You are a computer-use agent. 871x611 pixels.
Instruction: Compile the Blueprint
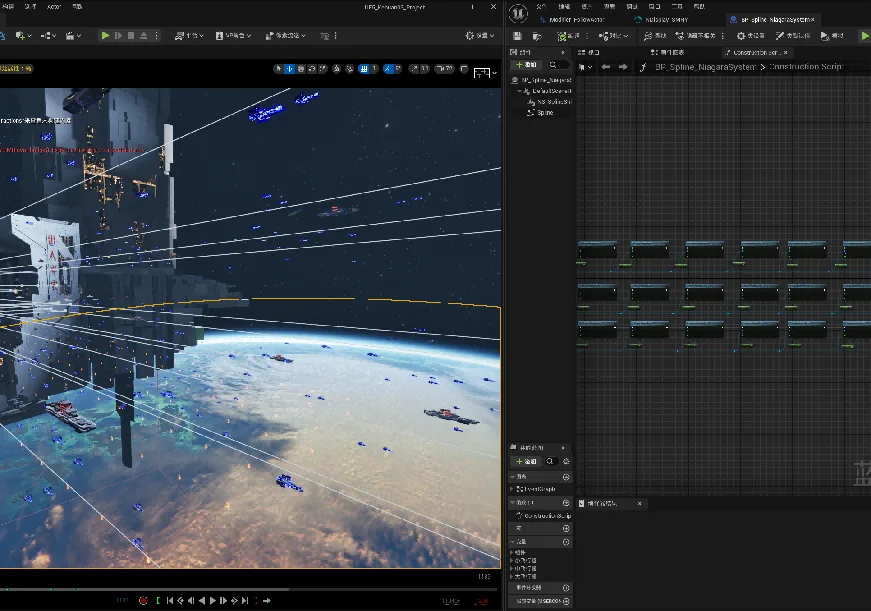[568, 36]
